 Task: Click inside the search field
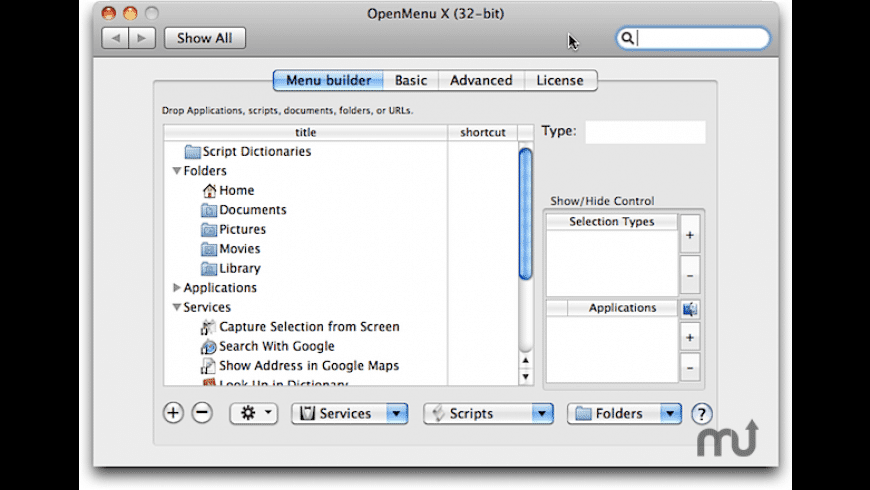(694, 38)
